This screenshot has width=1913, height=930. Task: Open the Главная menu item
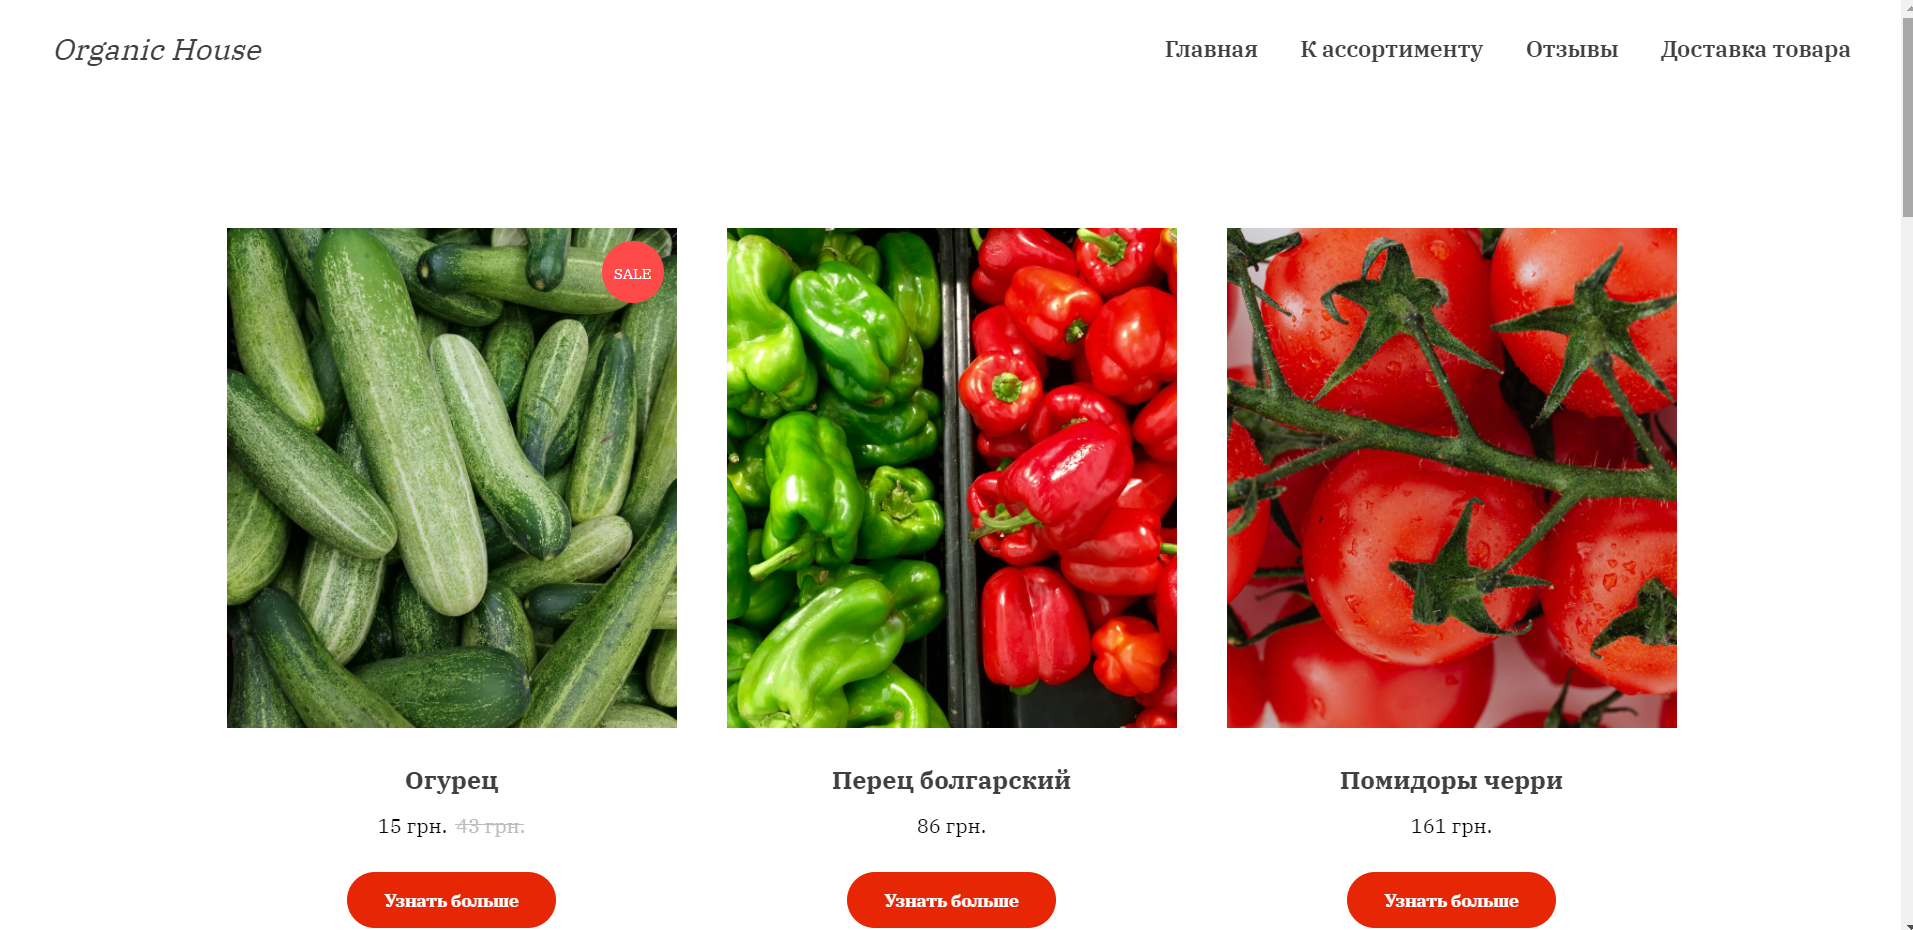tap(1211, 49)
